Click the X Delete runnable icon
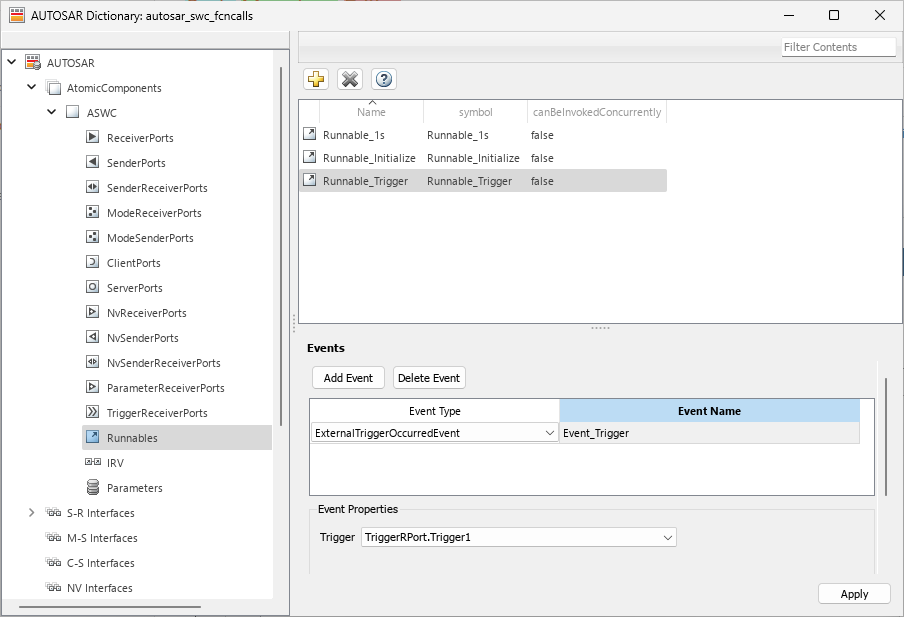Image resolution: width=904 pixels, height=617 pixels. (x=350, y=79)
